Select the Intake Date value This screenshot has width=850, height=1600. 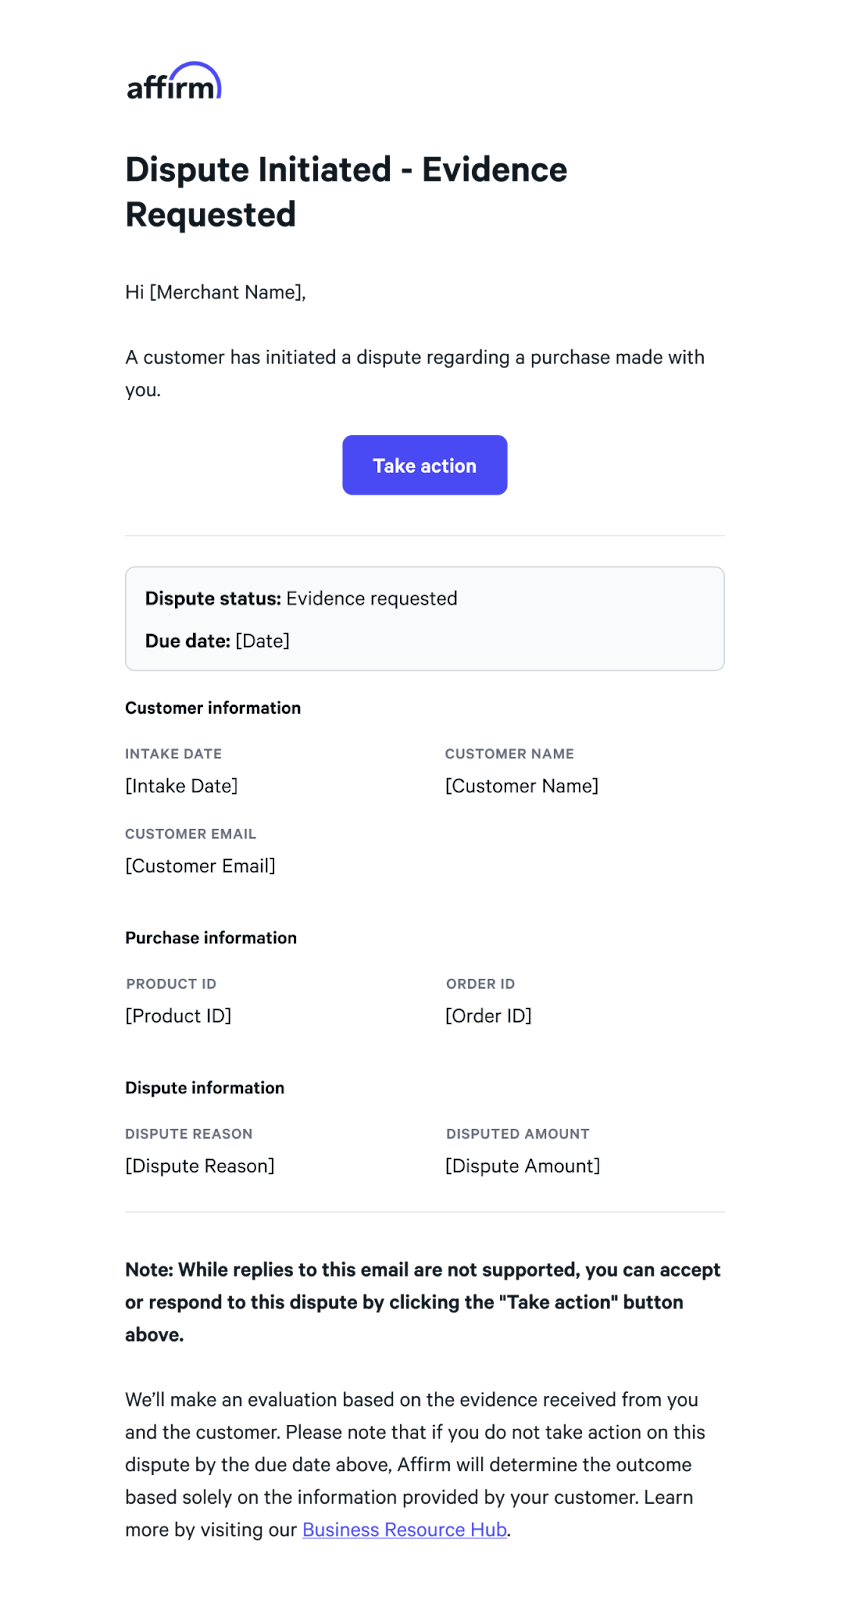pos(181,786)
